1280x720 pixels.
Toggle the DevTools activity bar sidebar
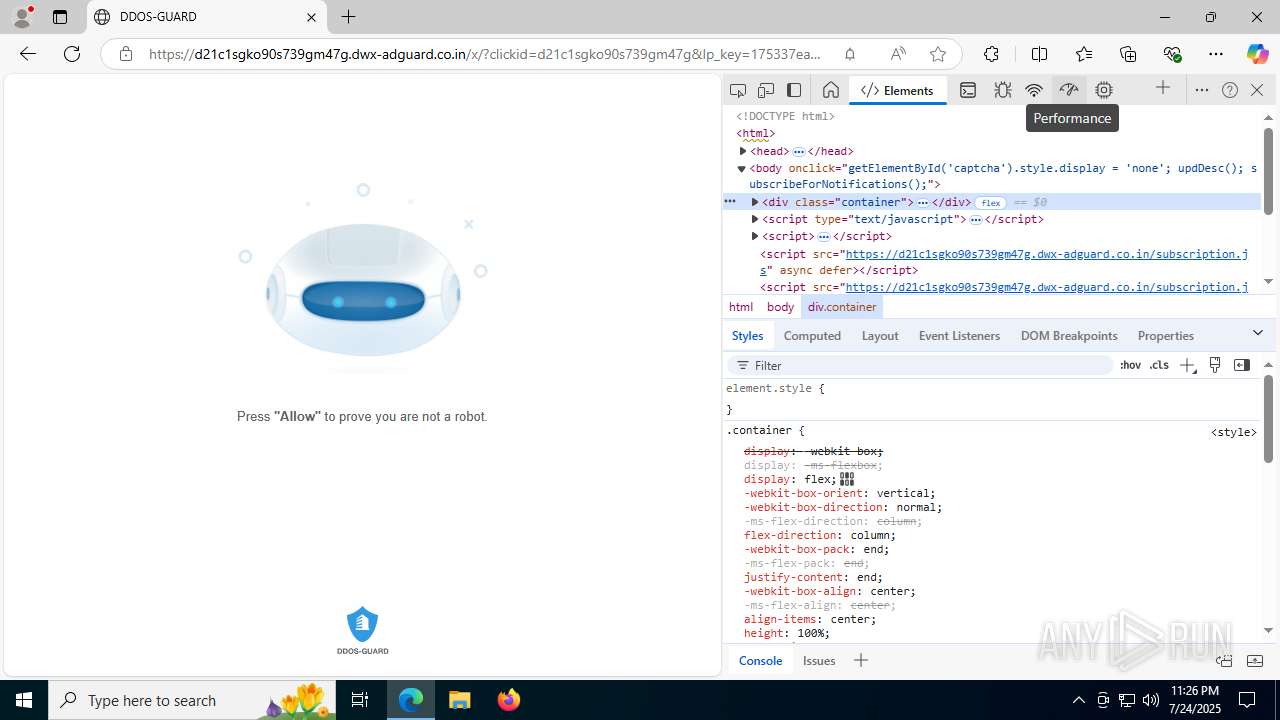coord(794,90)
